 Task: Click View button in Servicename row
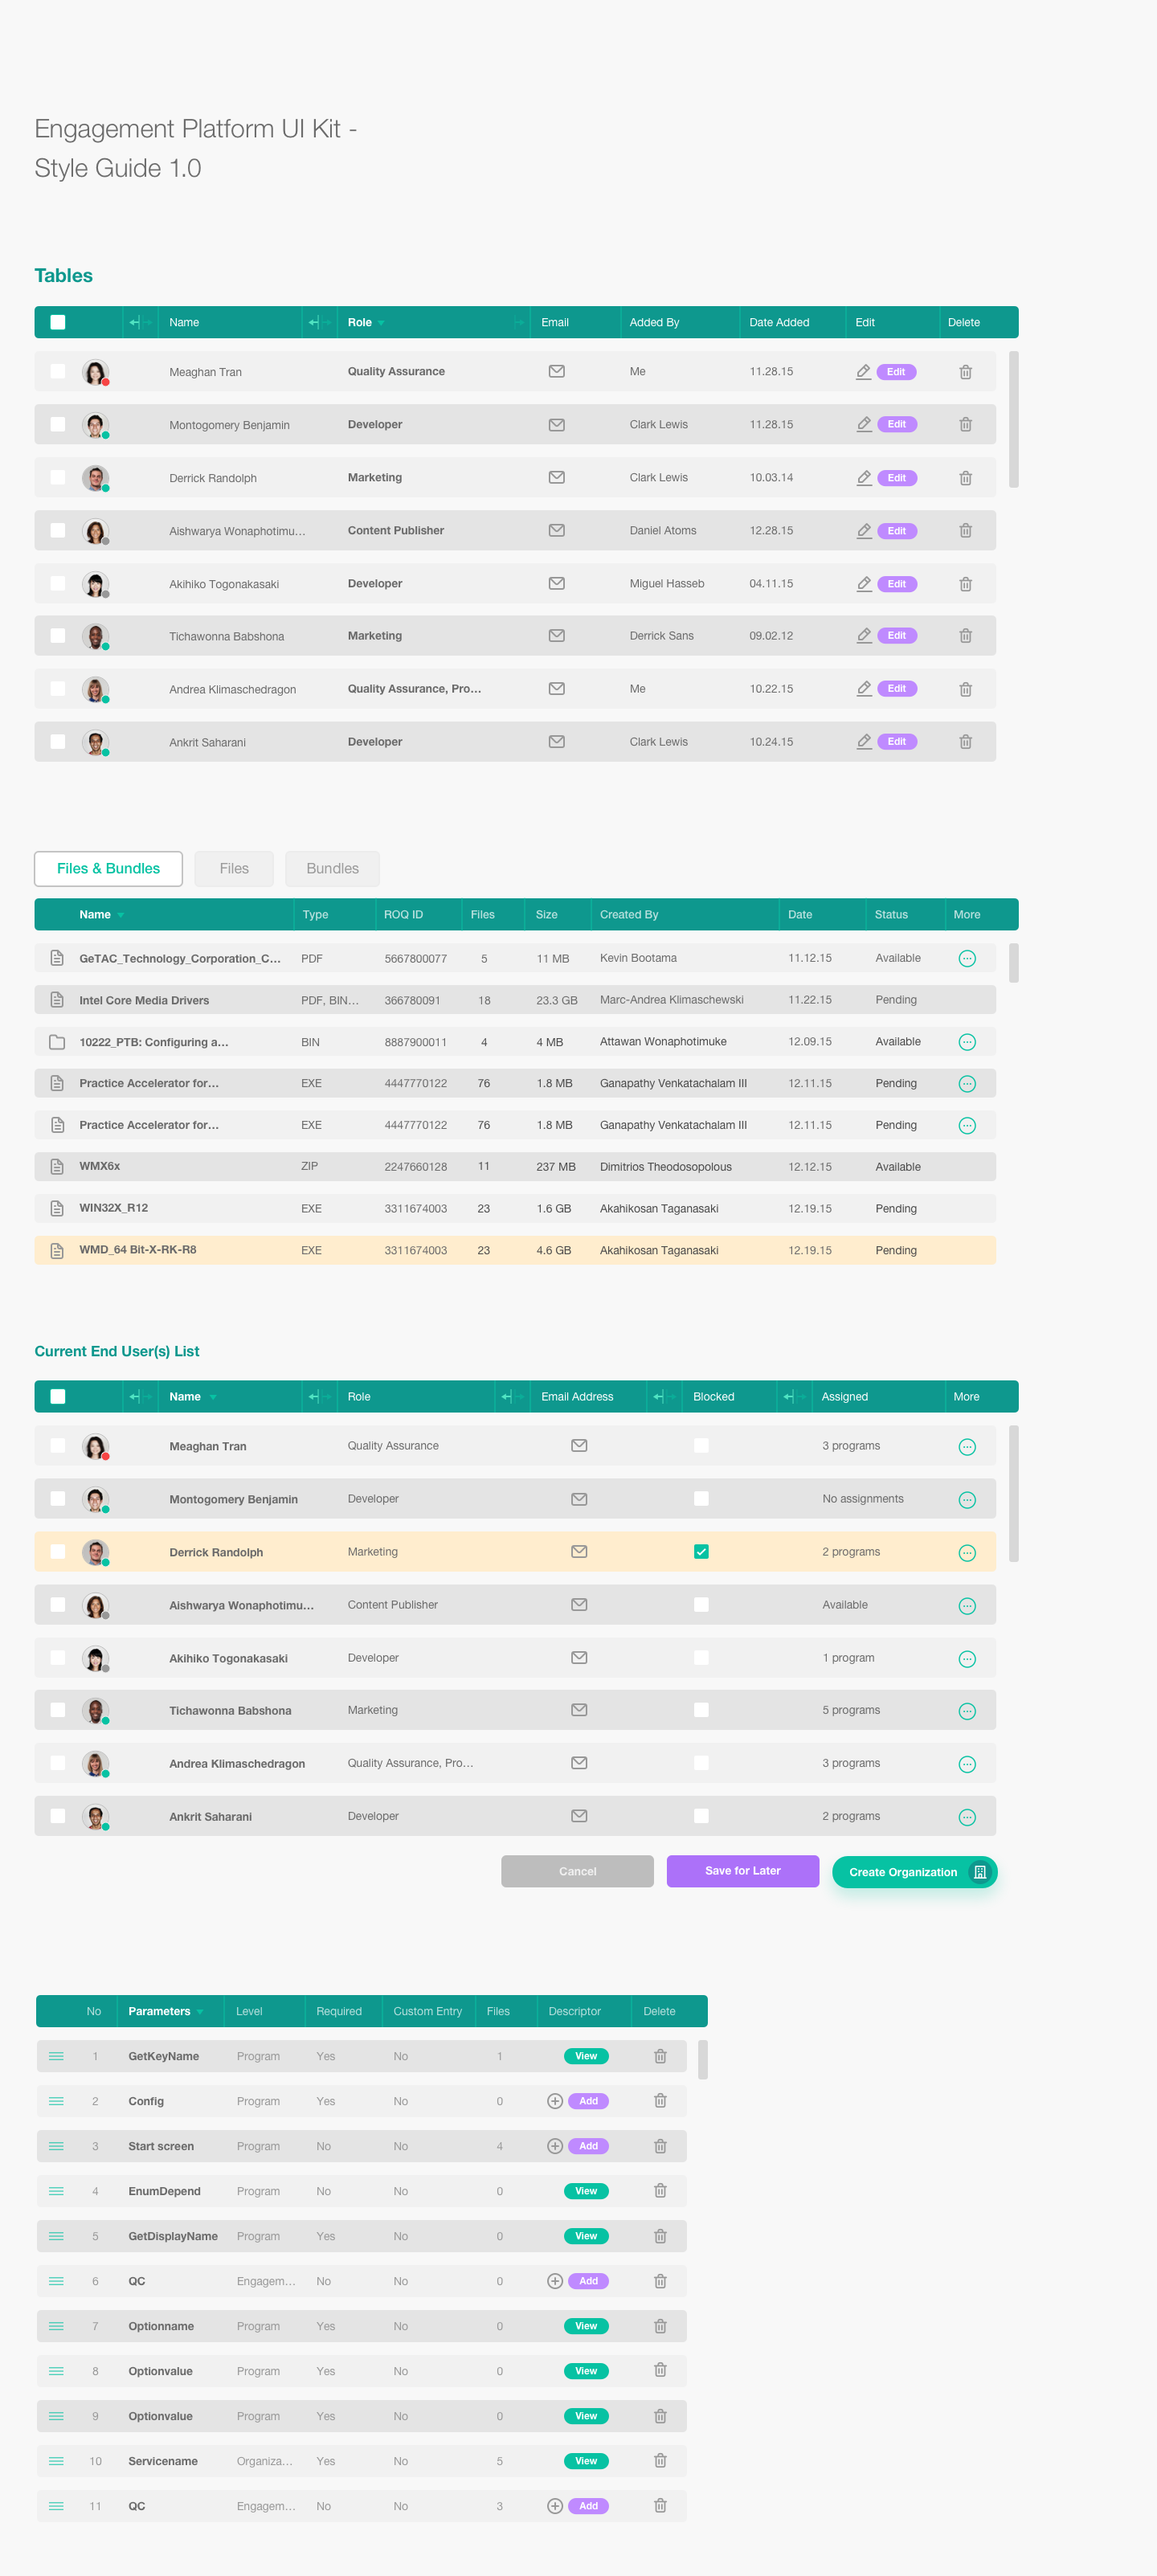(586, 2461)
